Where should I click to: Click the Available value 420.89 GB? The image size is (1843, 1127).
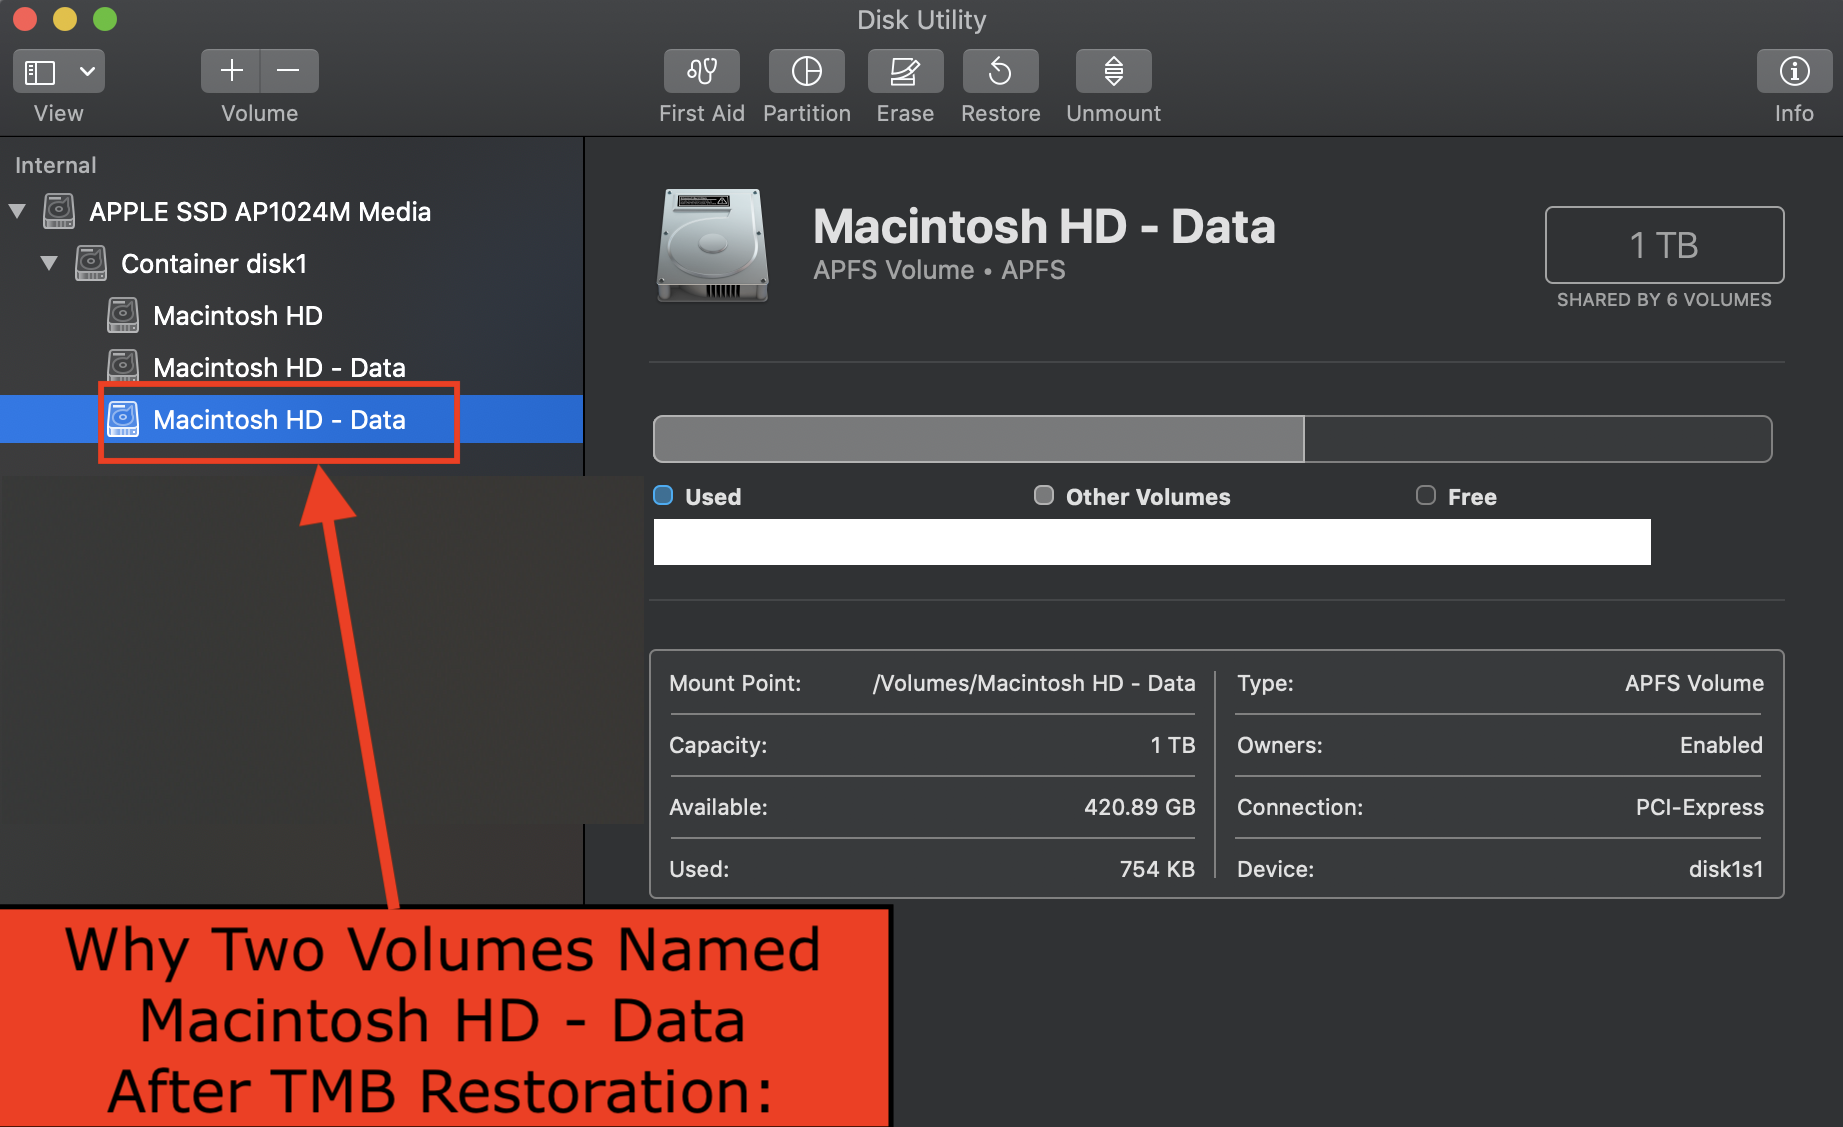click(1140, 807)
